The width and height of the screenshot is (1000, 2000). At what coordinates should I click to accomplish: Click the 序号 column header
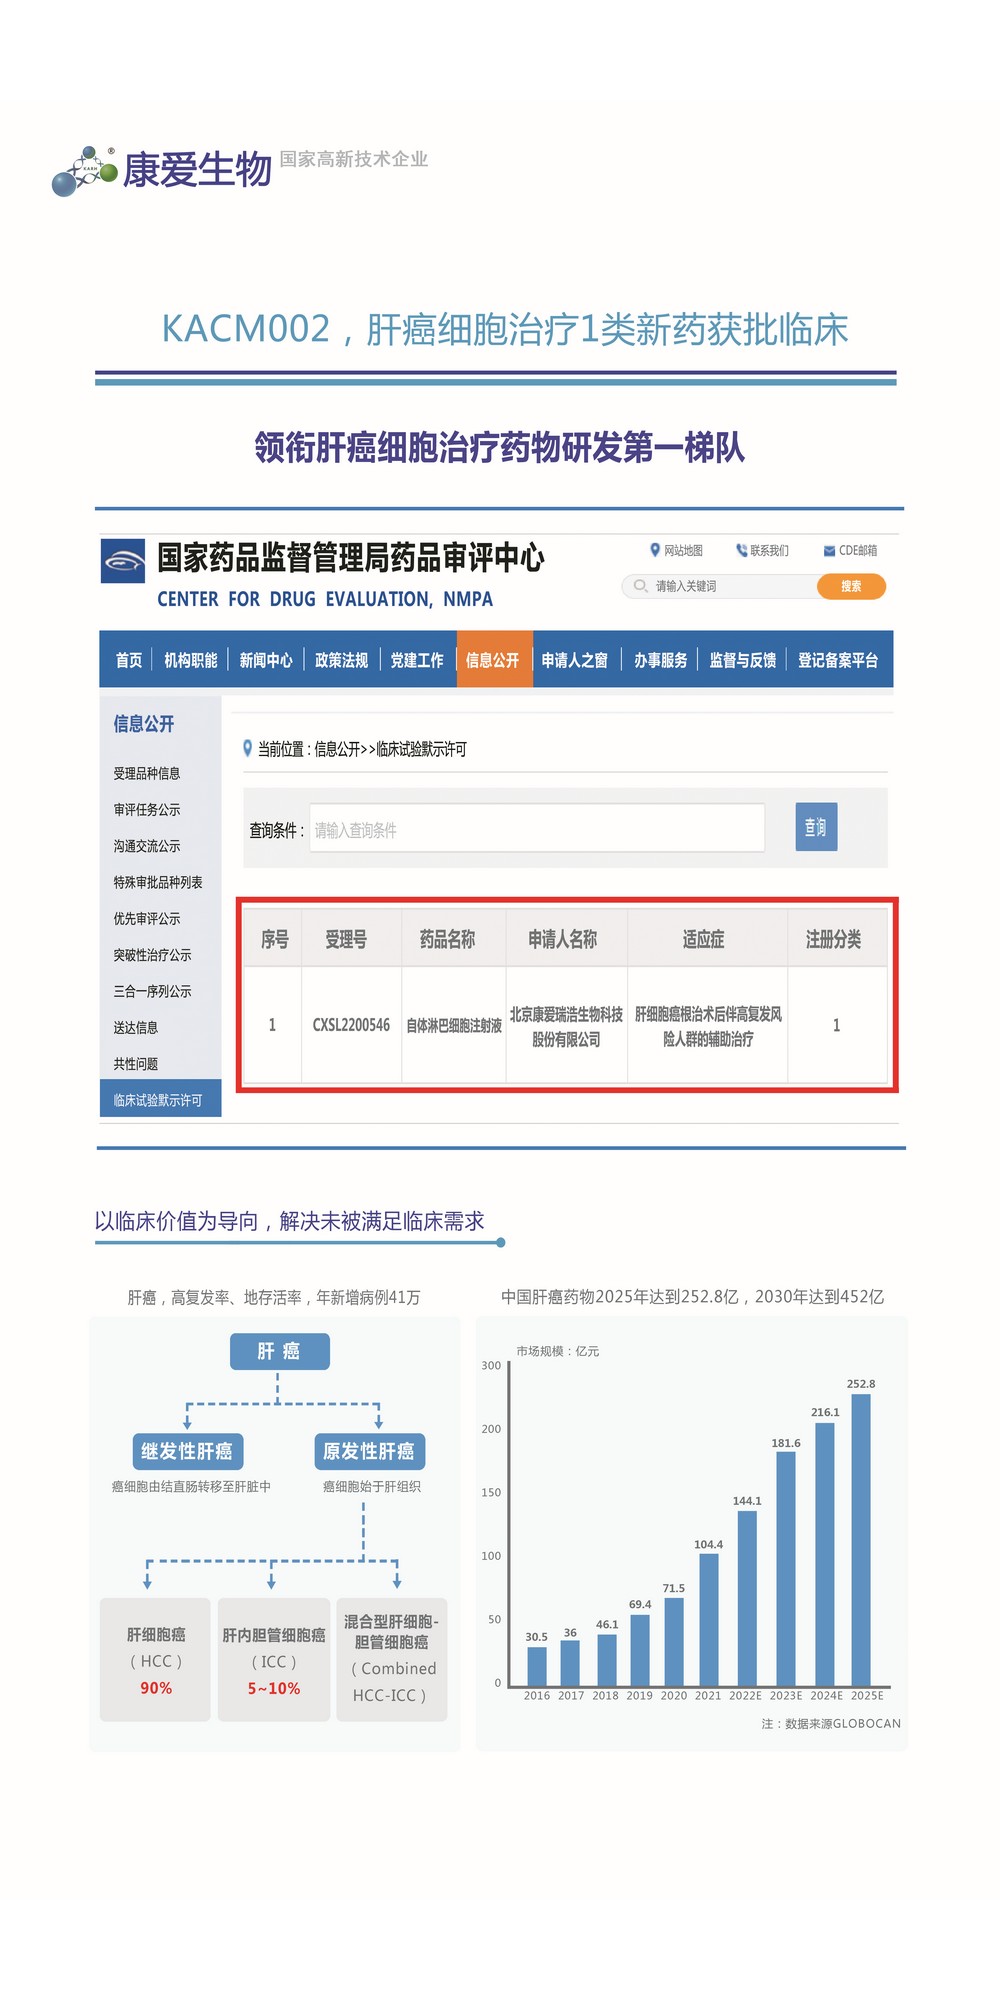tap(274, 939)
